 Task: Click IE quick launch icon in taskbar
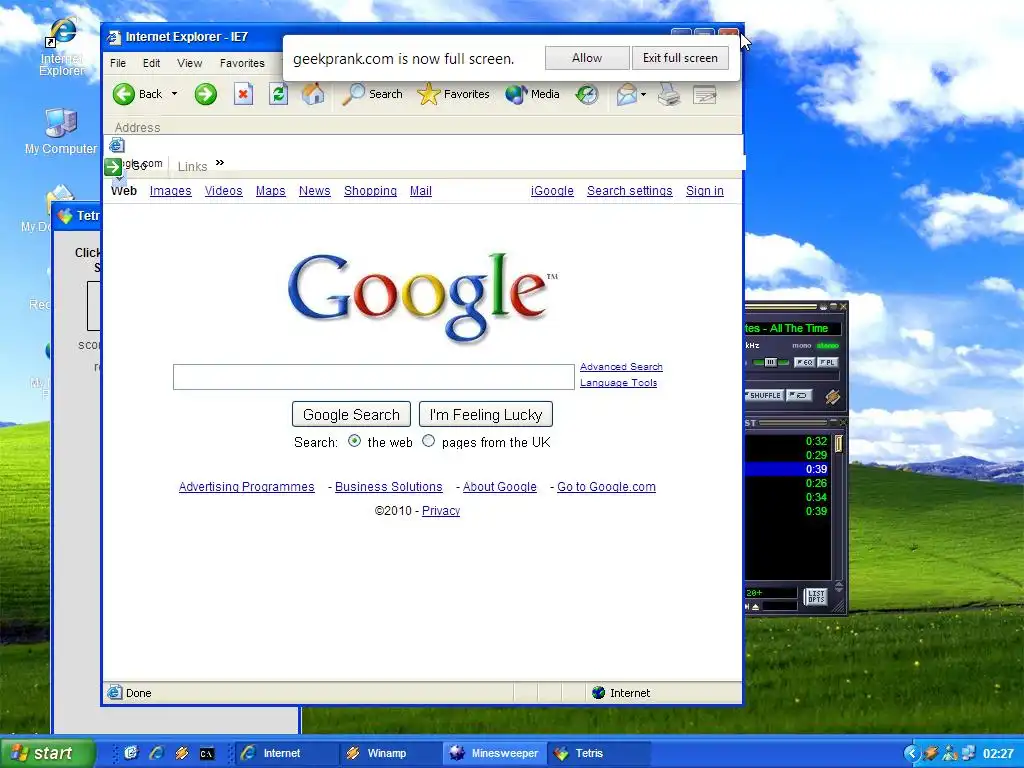[x=156, y=754]
